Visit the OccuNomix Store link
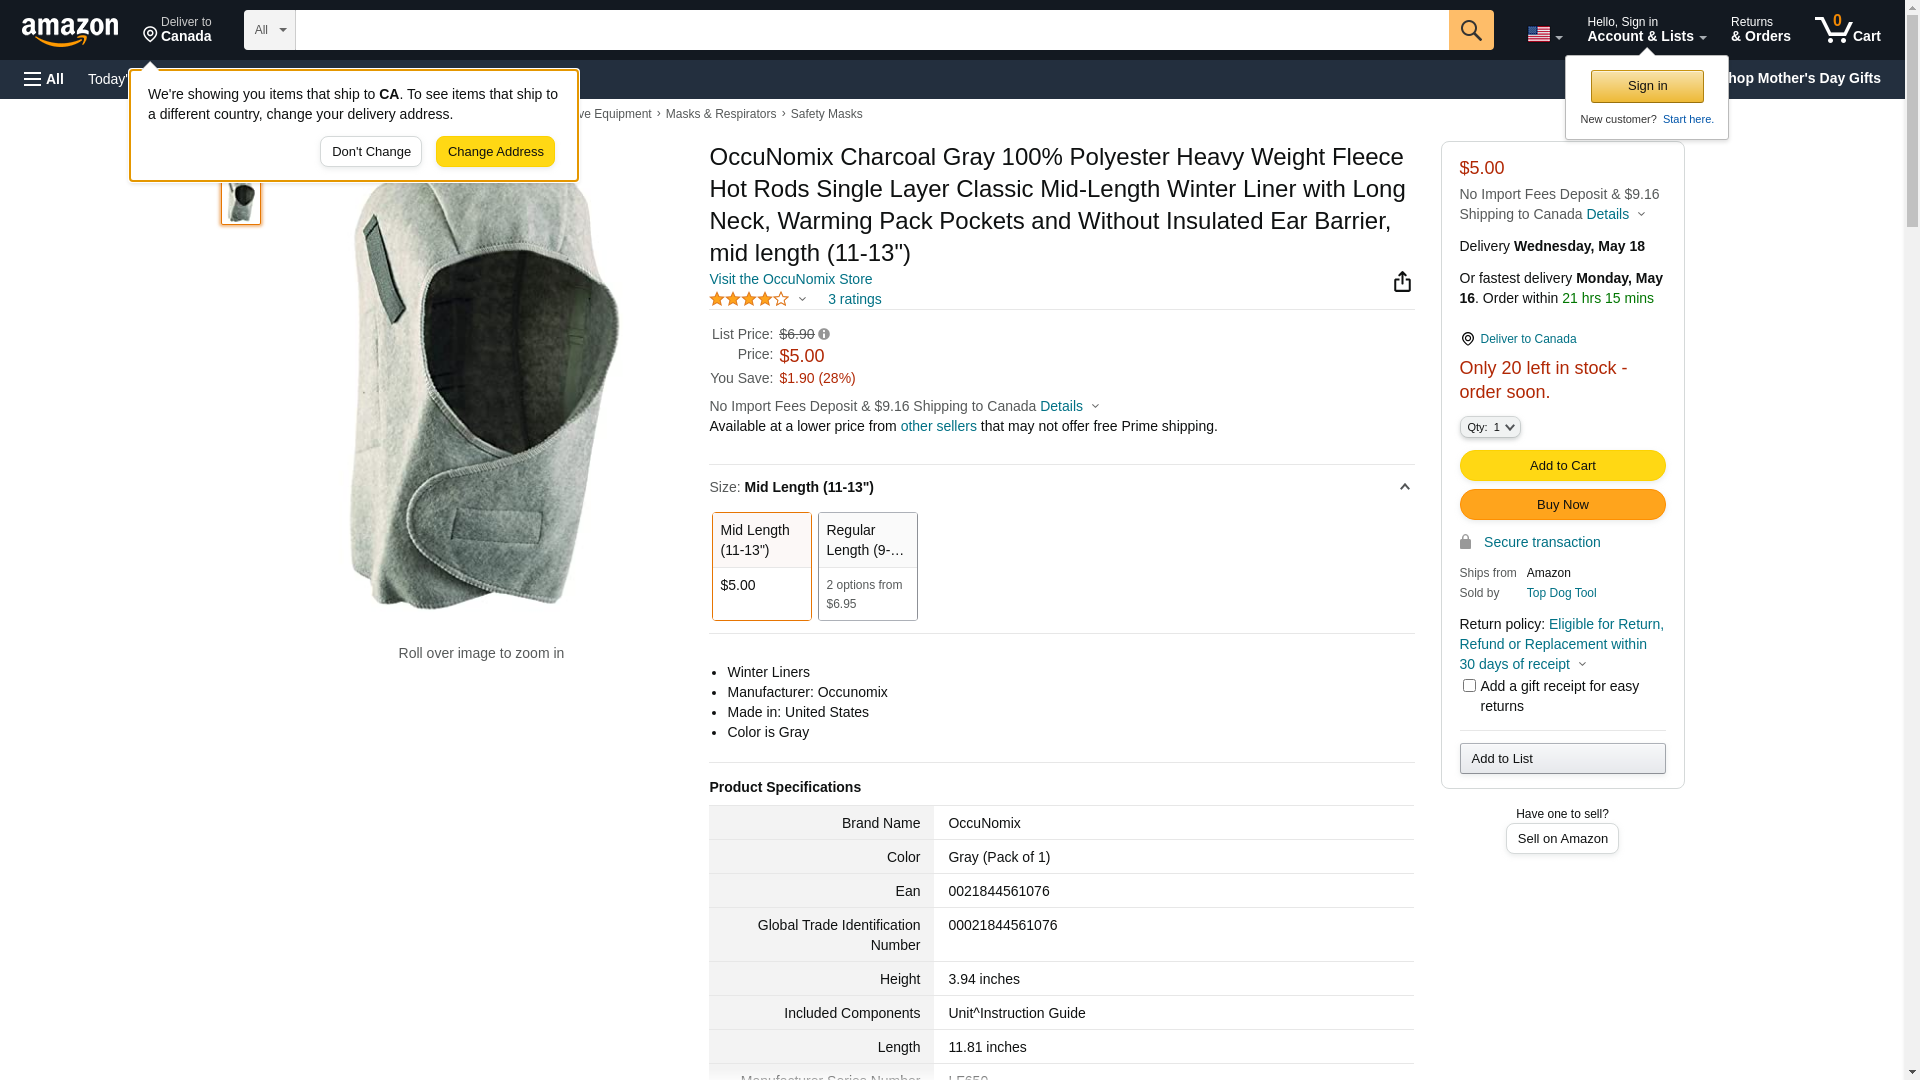This screenshot has width=1920, height=1080. click(x=790, y=279)
